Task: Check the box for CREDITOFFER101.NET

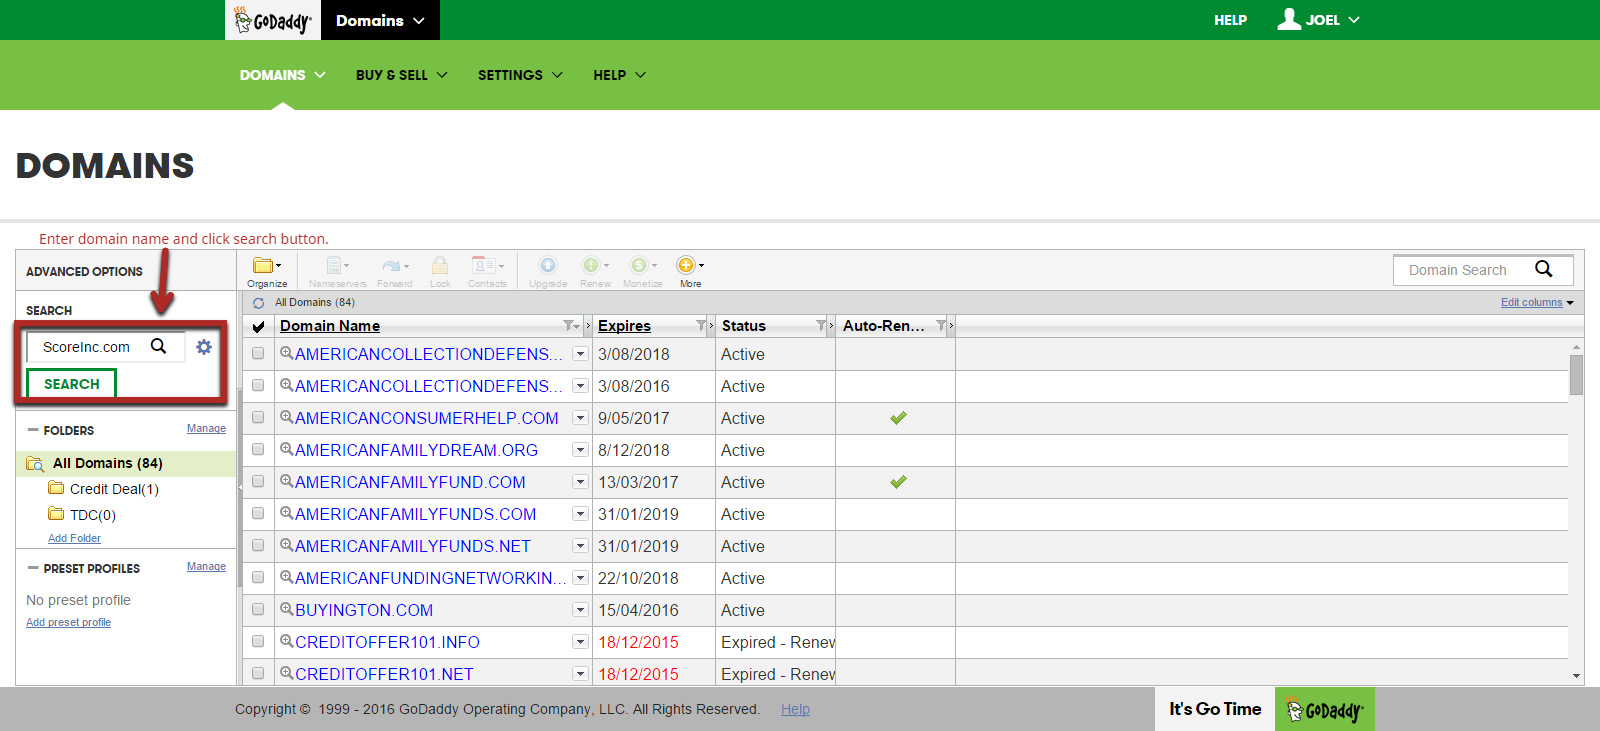Action: click(258, 674)
